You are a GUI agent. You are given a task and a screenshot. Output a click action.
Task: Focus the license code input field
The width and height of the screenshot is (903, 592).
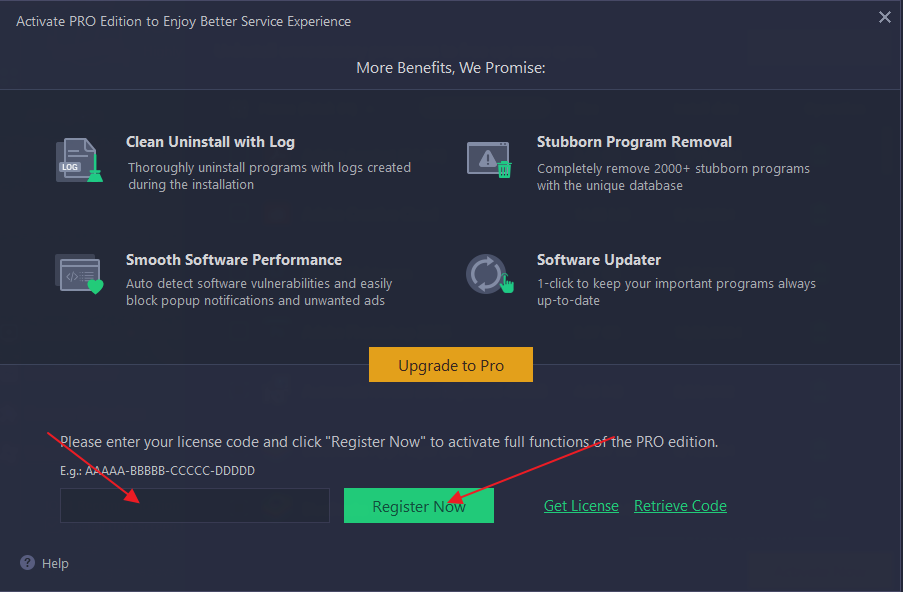195,506
